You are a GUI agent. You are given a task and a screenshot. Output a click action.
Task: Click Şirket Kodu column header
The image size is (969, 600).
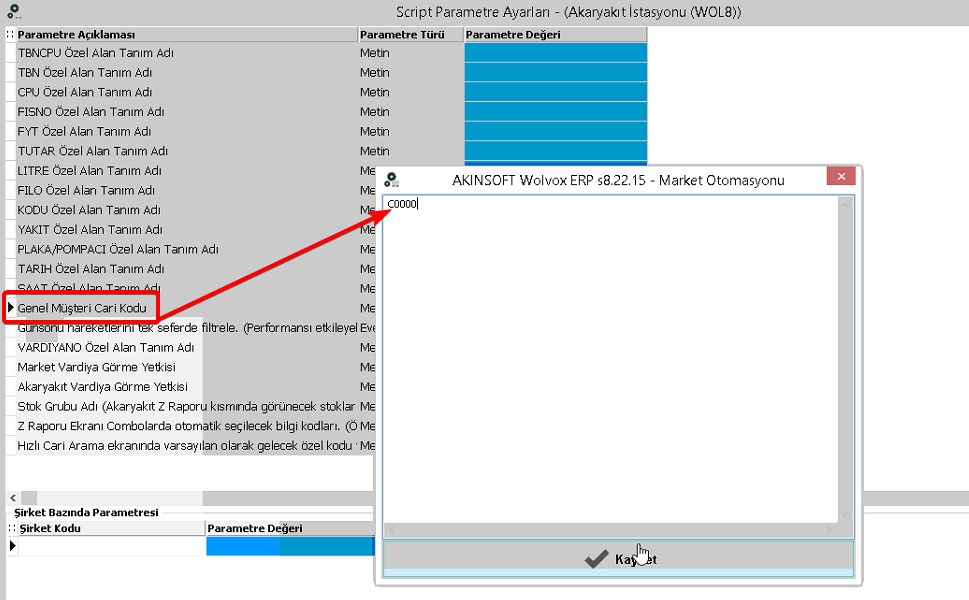tap(111, 528)
